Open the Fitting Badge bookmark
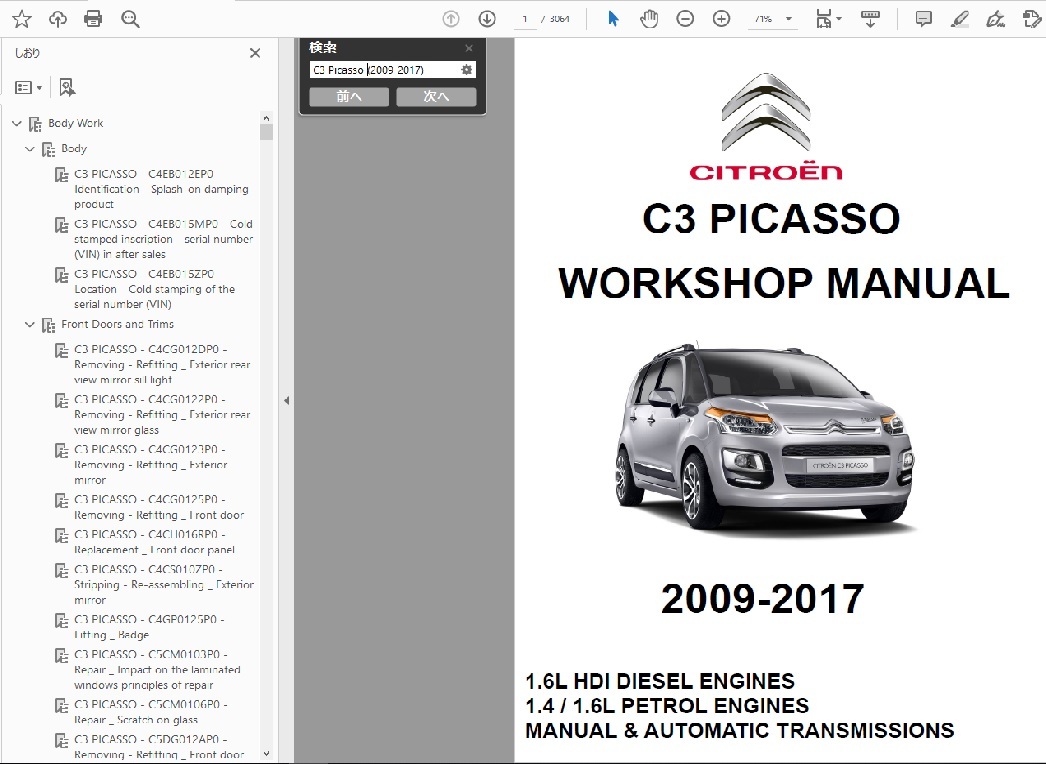1046x764 pixels. pyautogui.click(x=149, y=627)
